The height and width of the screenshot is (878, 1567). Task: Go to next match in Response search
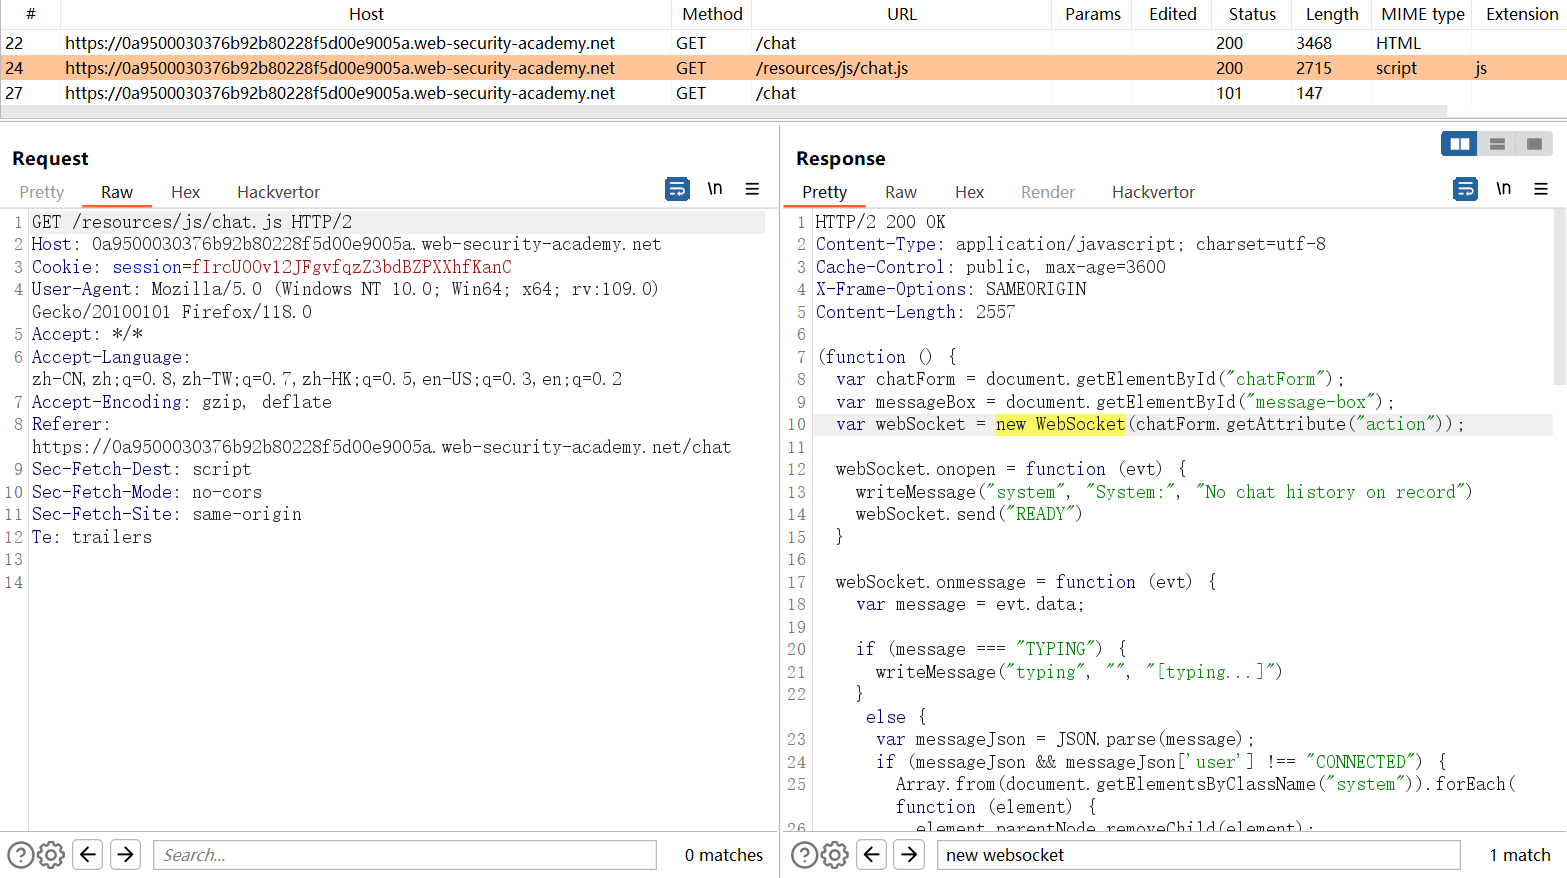tap(909, 855)
